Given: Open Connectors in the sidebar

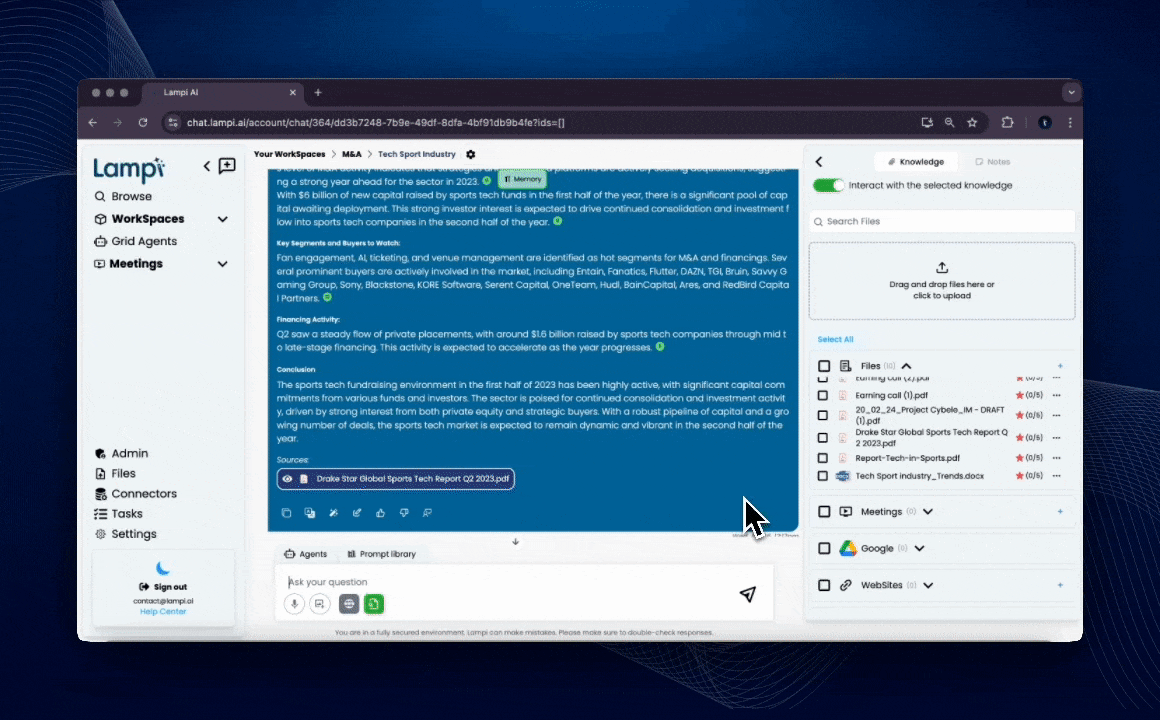Looking at the screenshot, I should pos(136,494).
